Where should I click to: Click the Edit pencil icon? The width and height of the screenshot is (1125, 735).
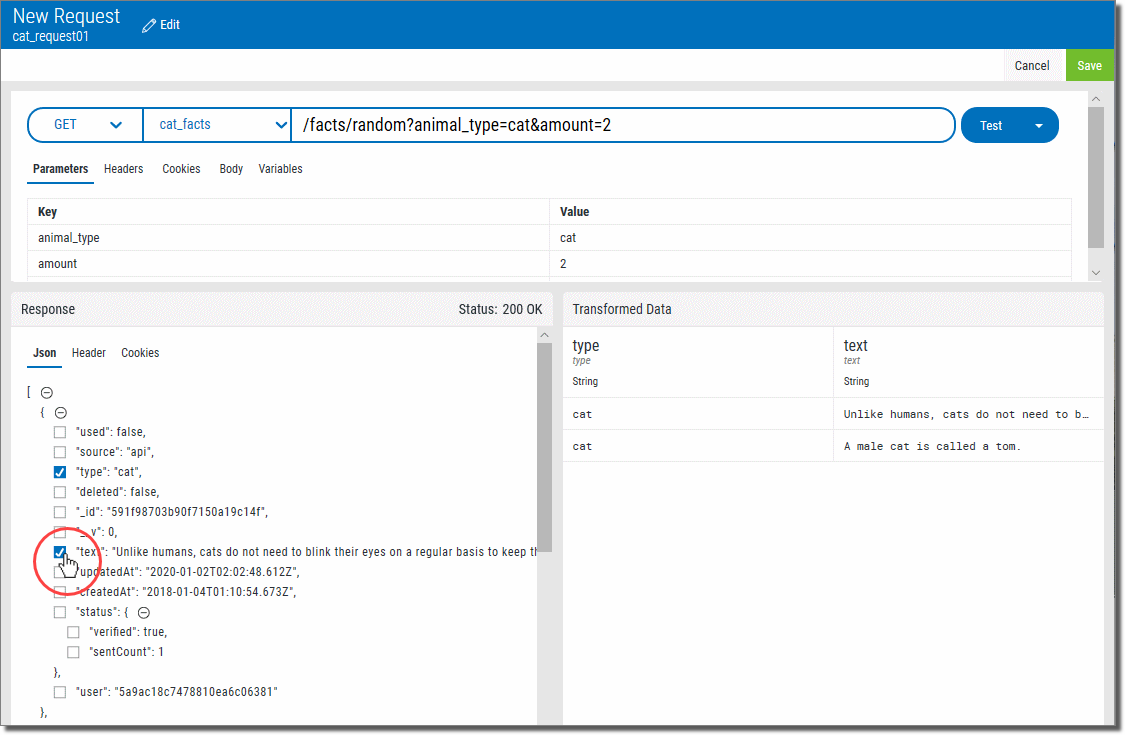[x=150, y=25]
